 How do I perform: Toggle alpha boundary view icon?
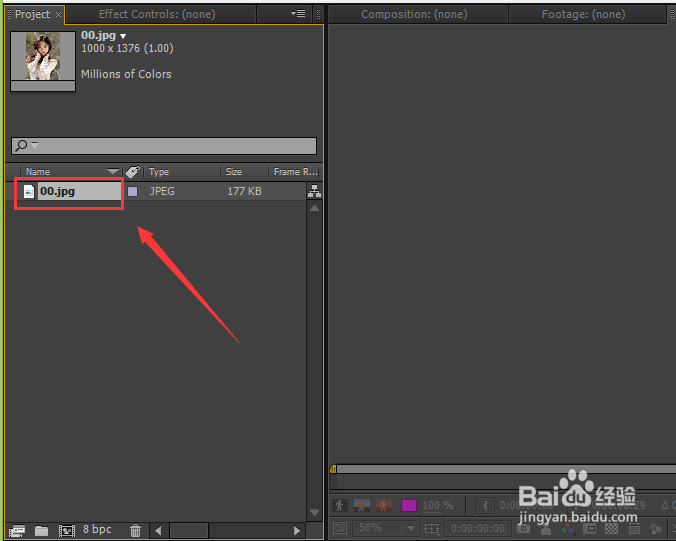[362, 505]
